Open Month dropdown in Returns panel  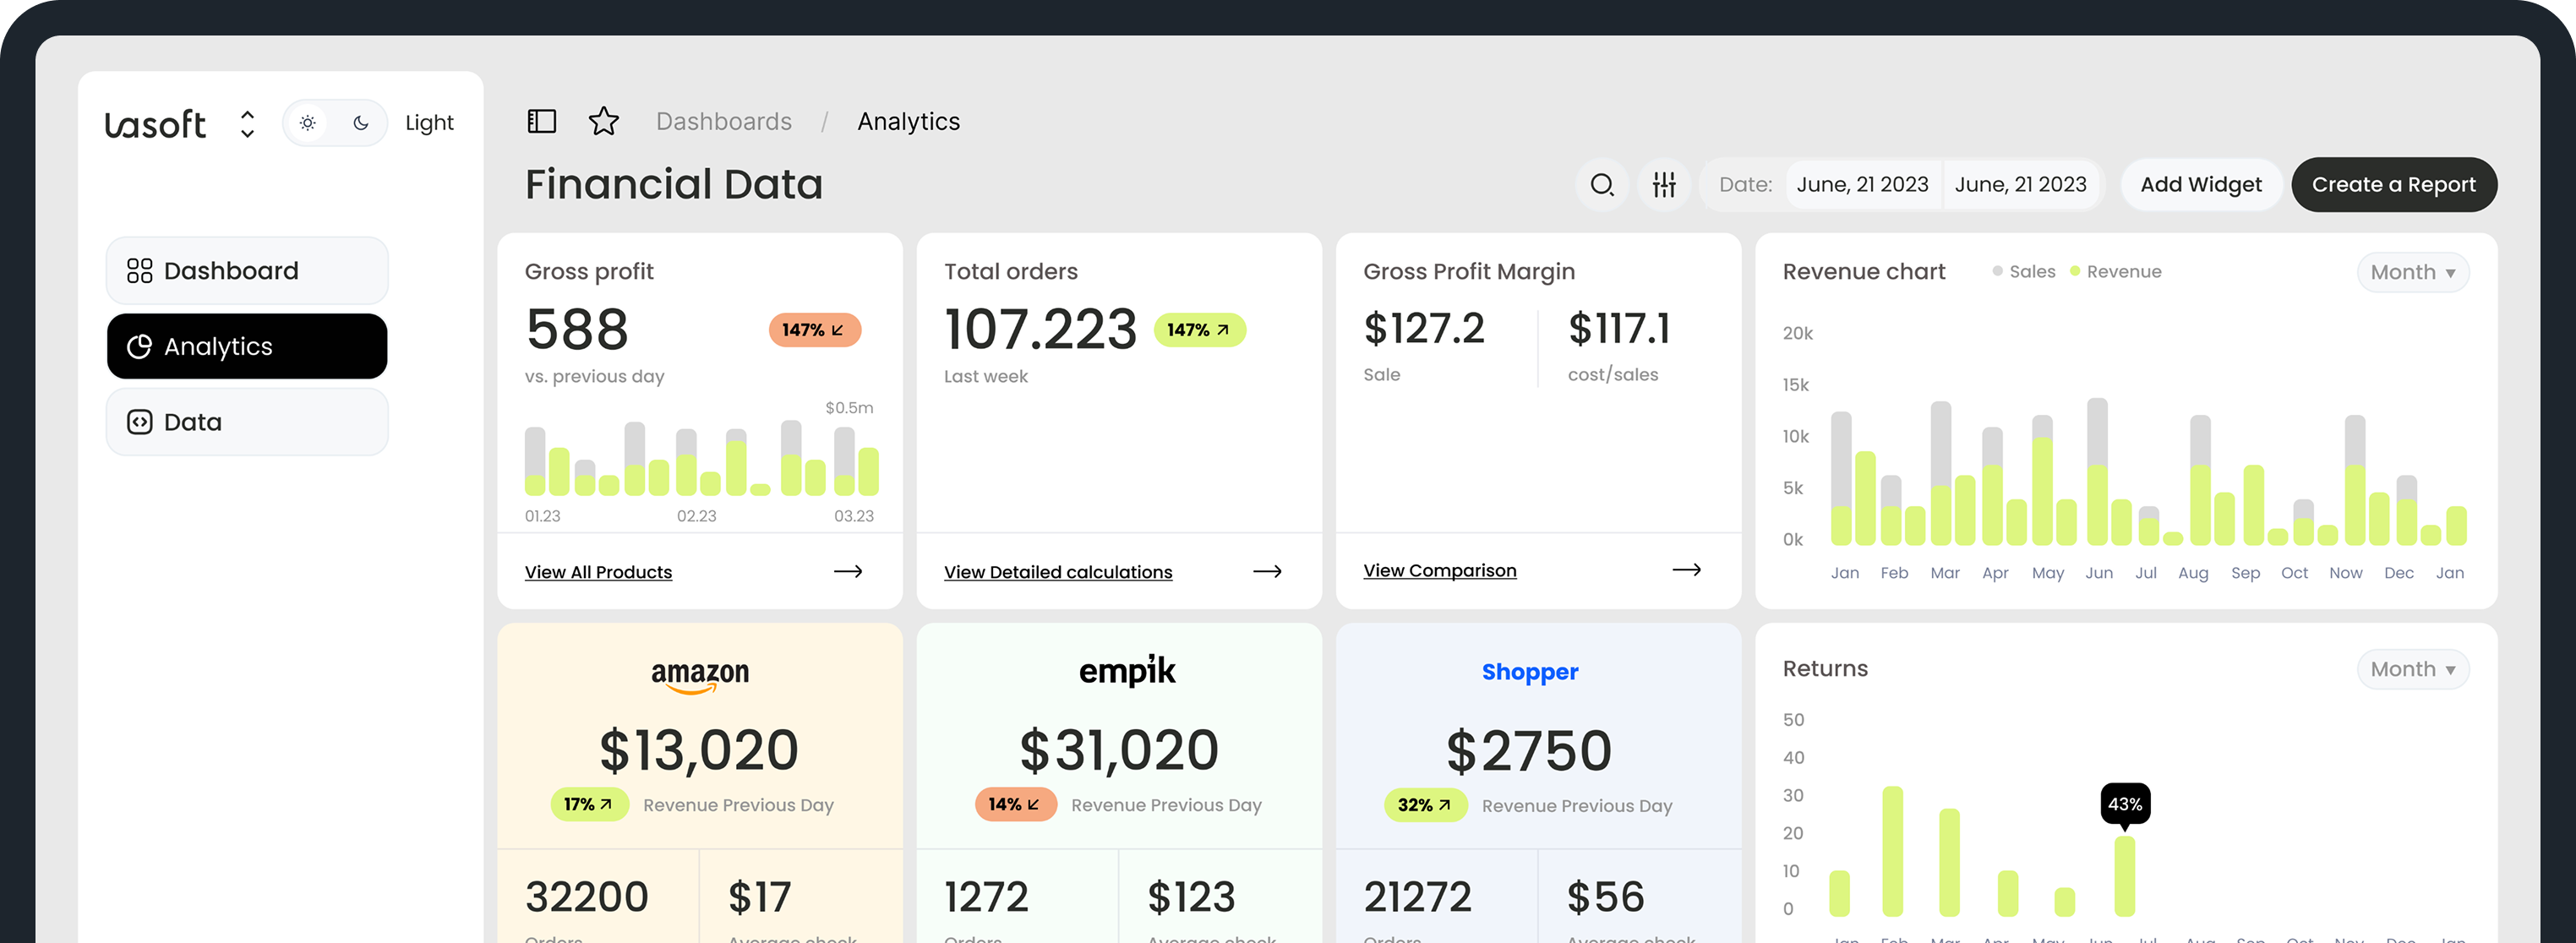click(x=2412, y=670)
